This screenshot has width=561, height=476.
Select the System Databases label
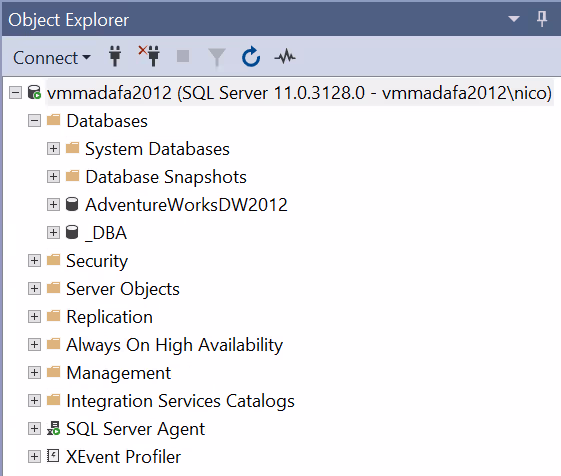[x=157, y=149]
